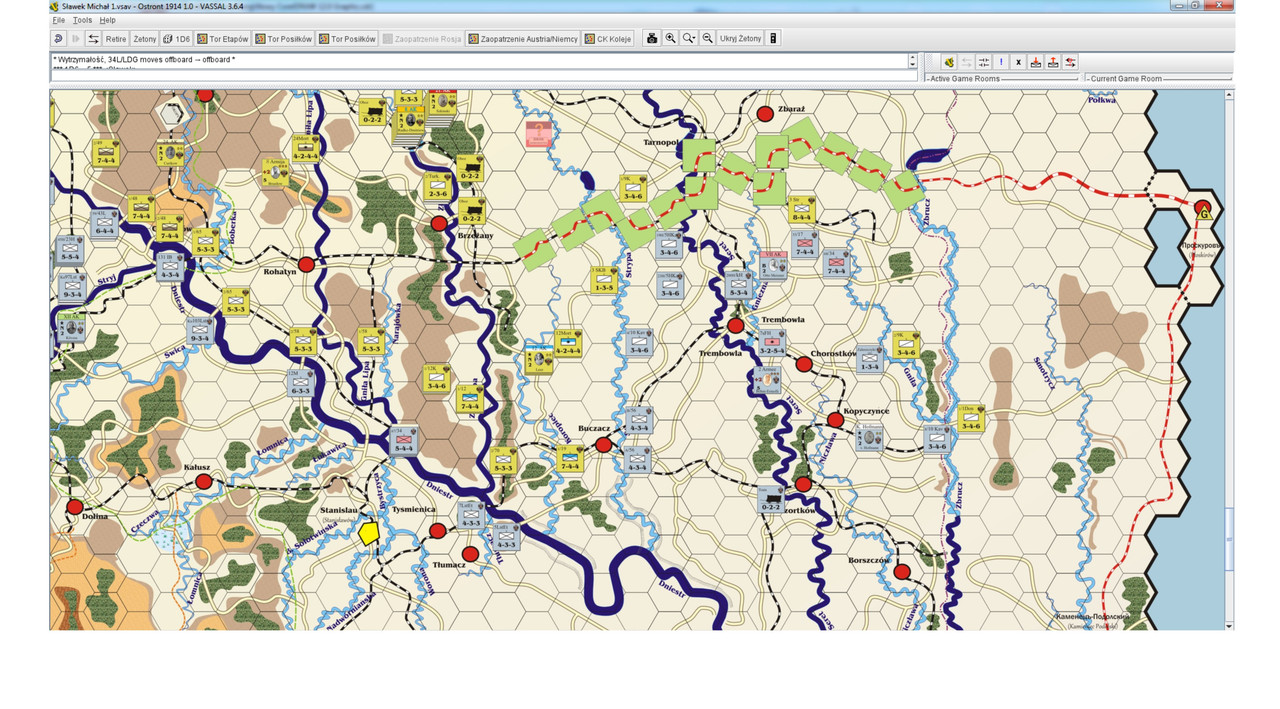This screenshot has width=1280, height=709.
Task: Click the map scrollbar up arrow
Action: (1230, 94)
